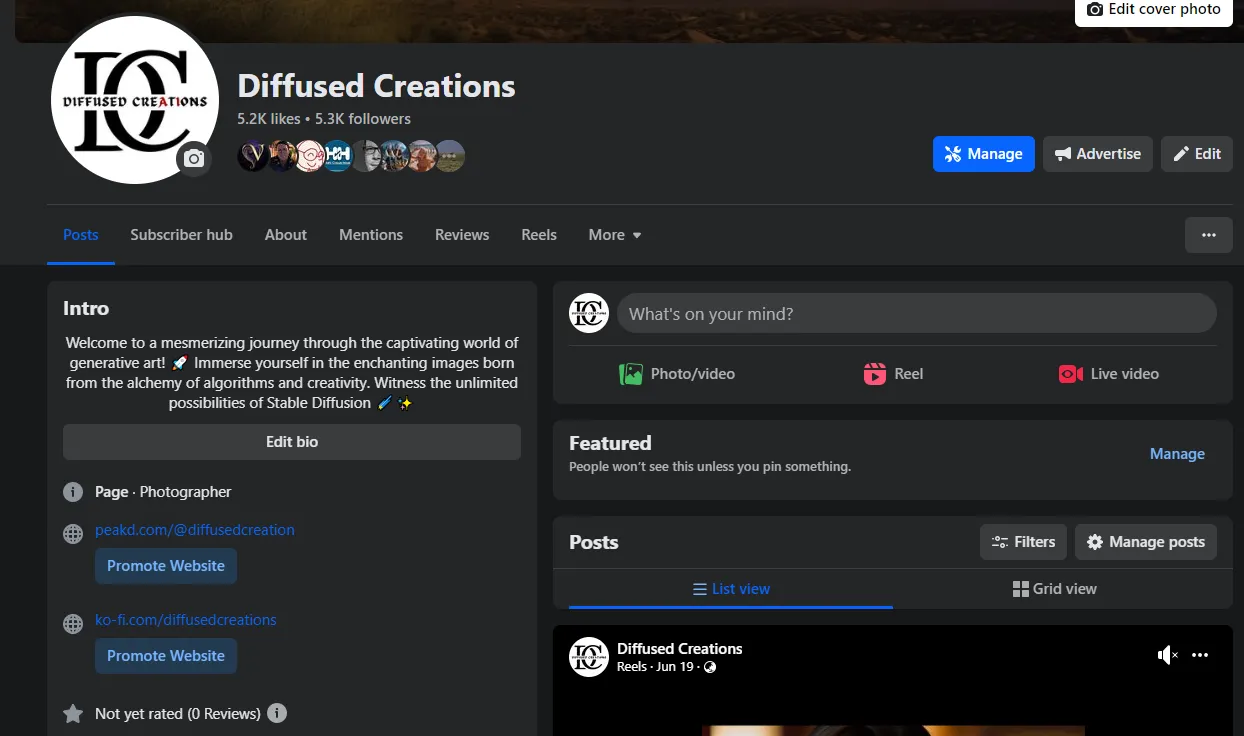Click the camera icon on profile picture
The height and width of the screenshot is (736, 1244).
[x=194, y=159]
